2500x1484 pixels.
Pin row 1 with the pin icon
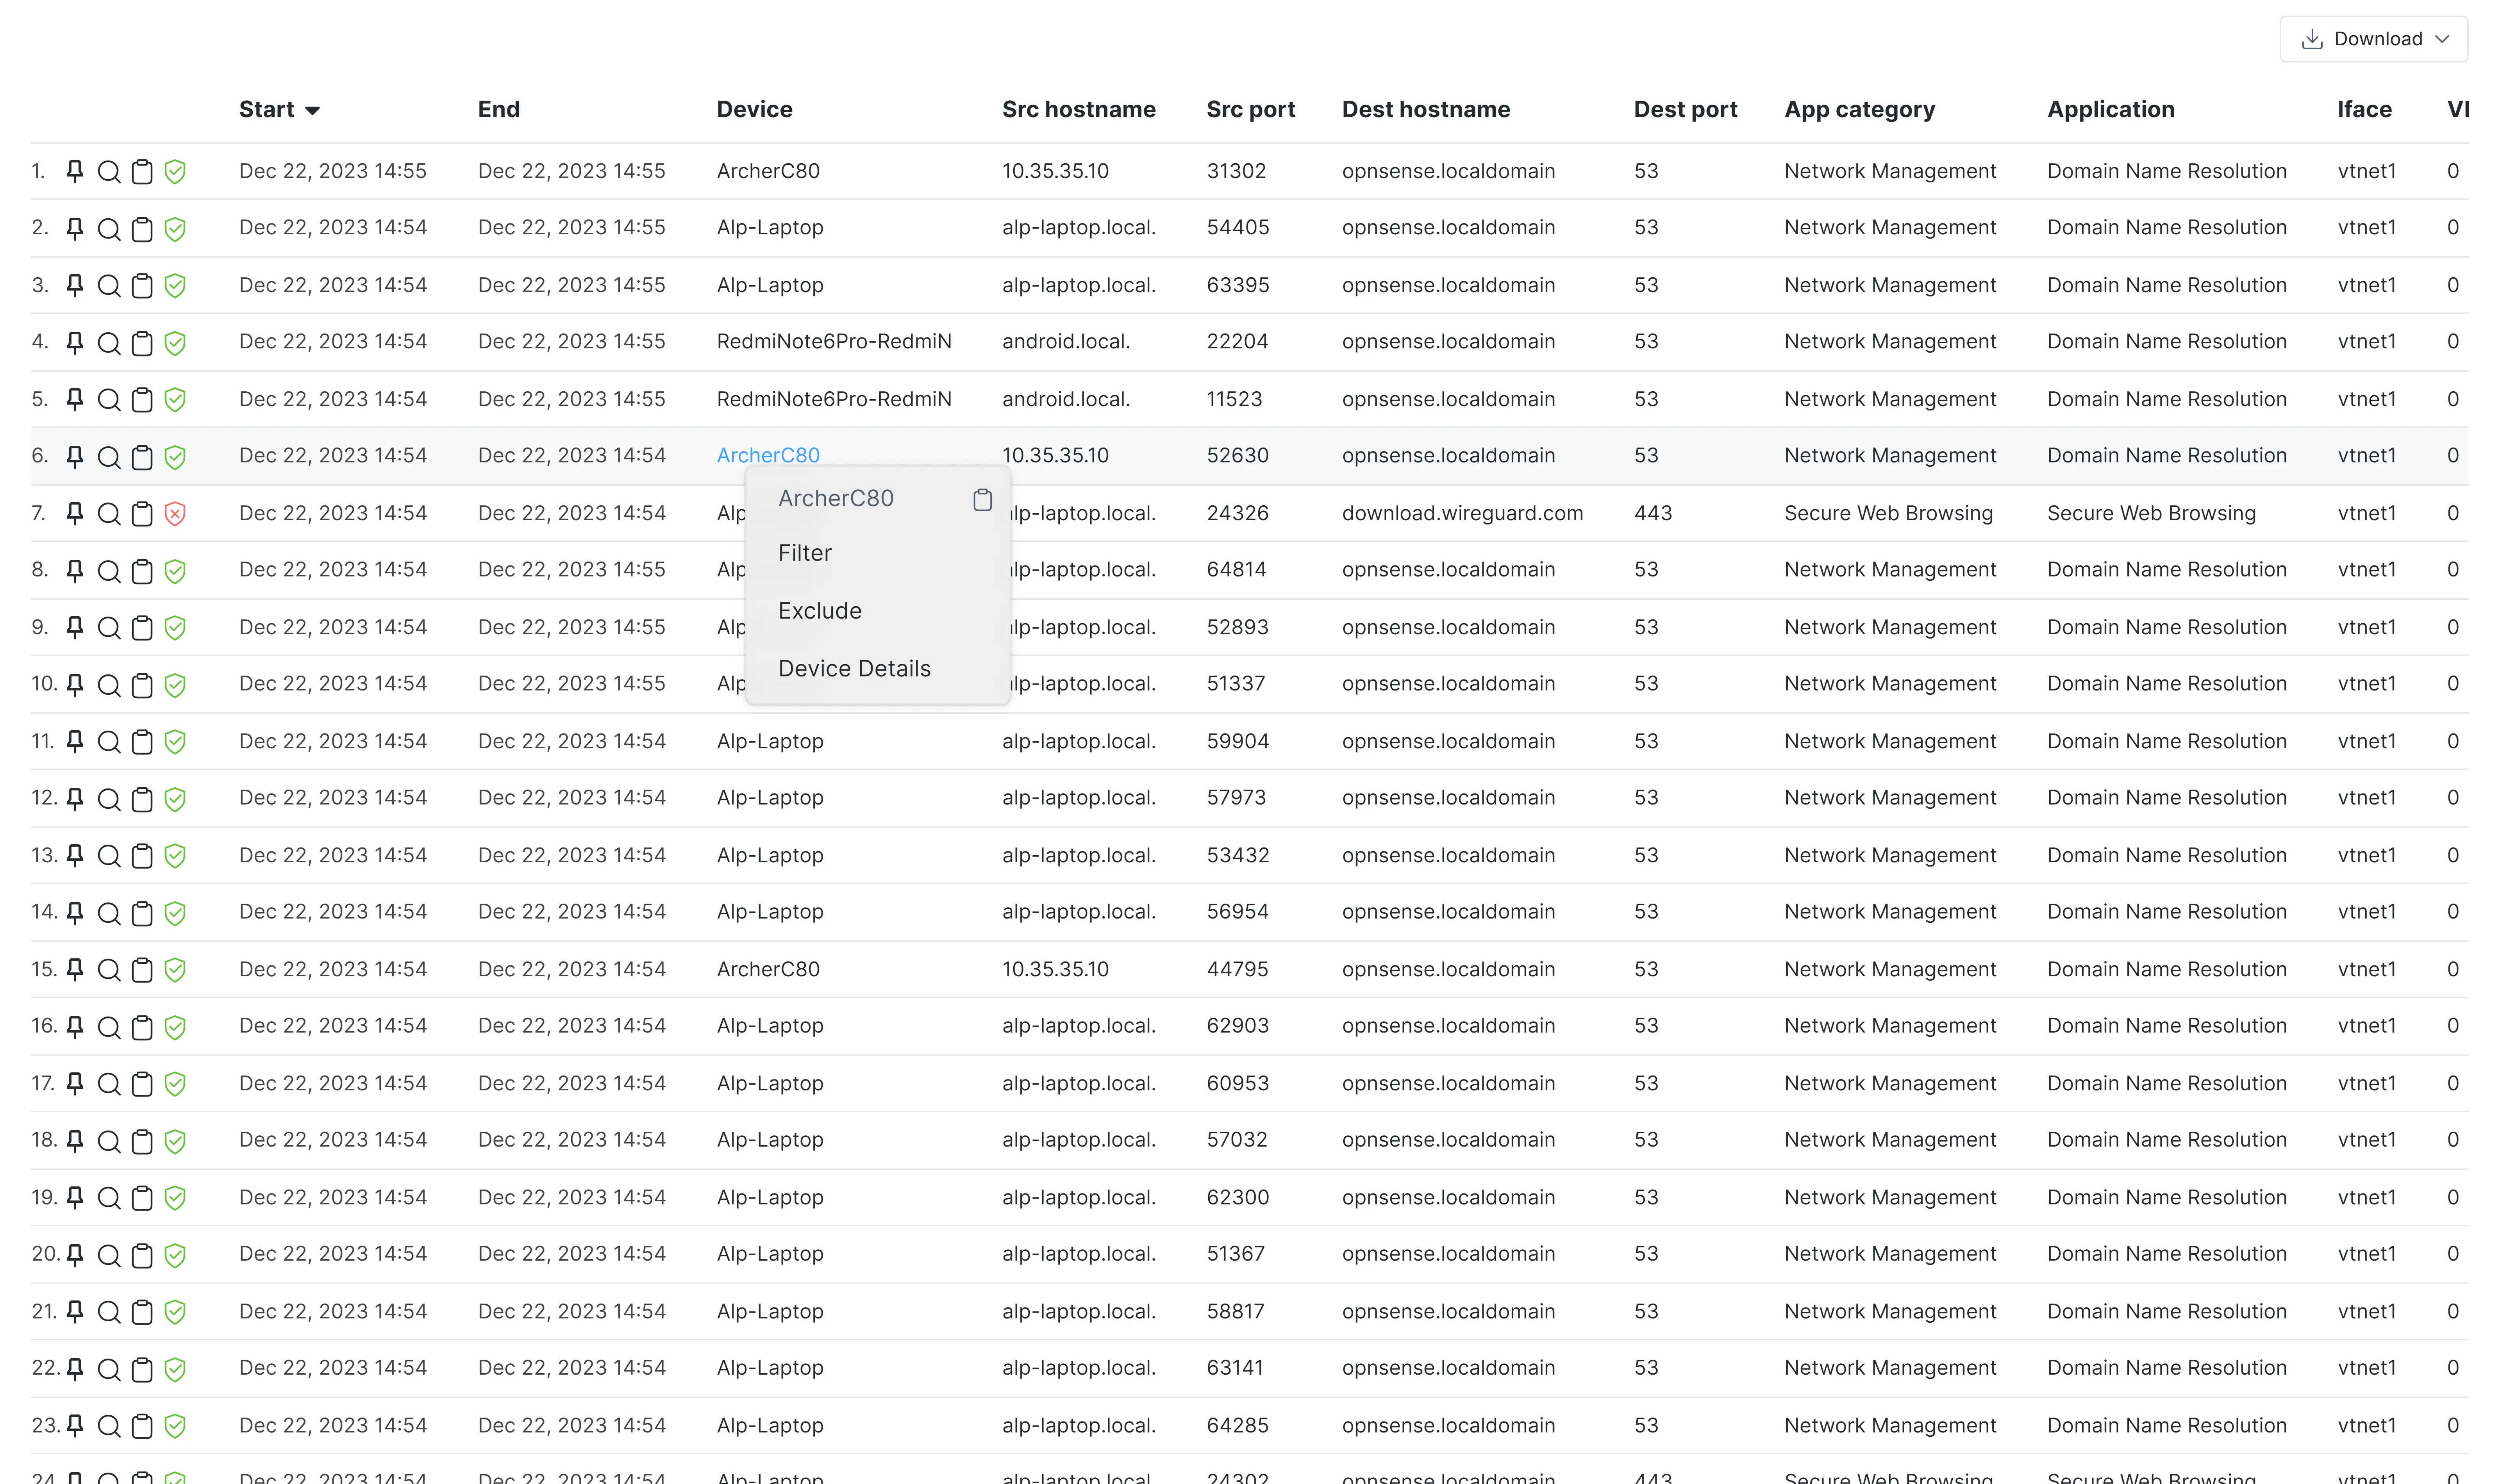[75, 172]
